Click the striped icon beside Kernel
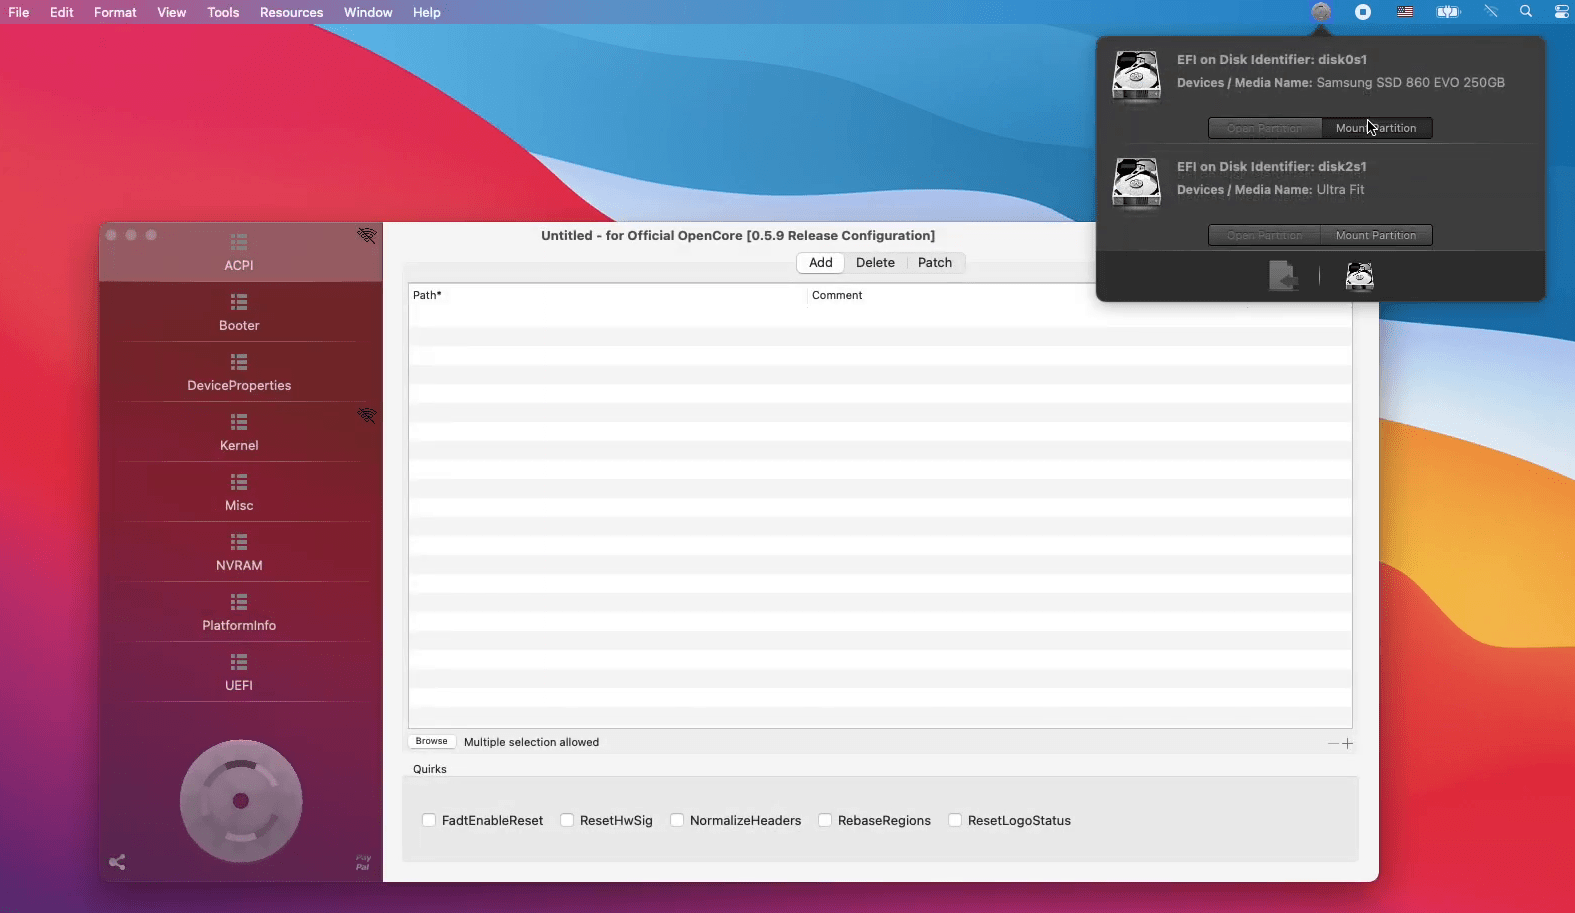The width and height of the screenshot is (1575, 913). [367, 415]
